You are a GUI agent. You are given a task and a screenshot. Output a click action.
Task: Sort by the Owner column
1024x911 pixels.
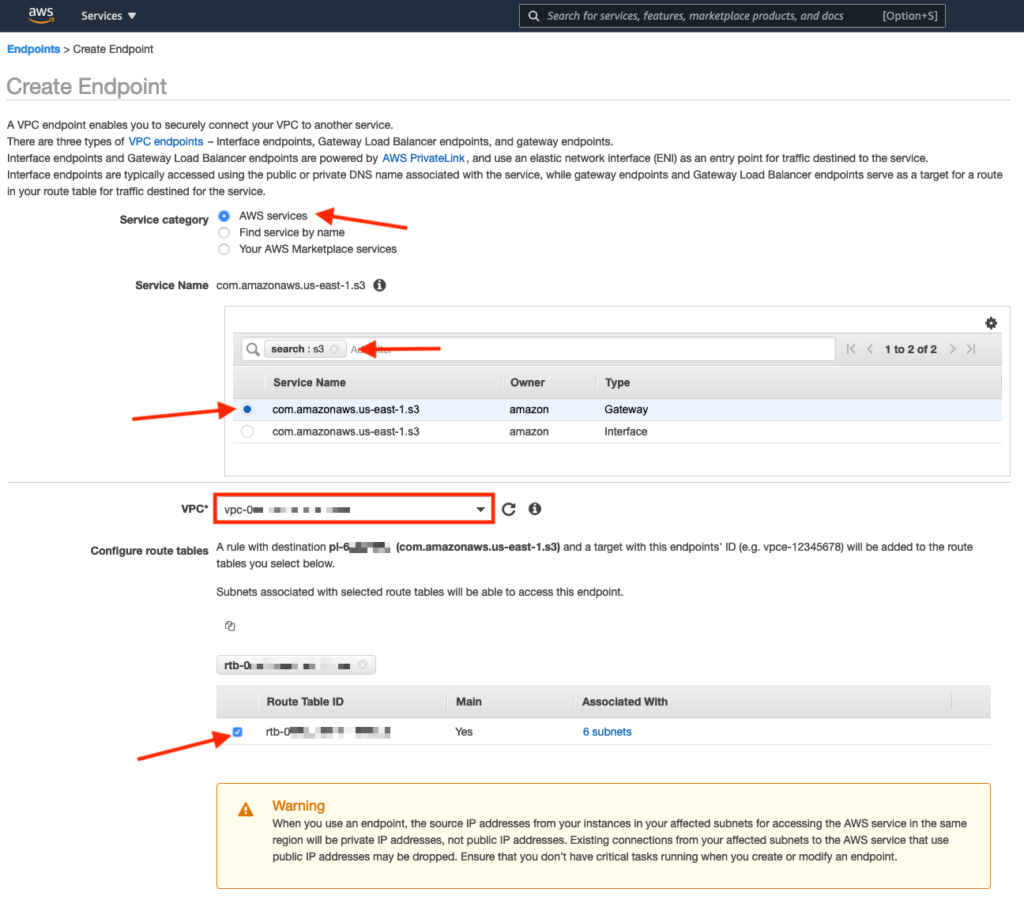[527, 383]
